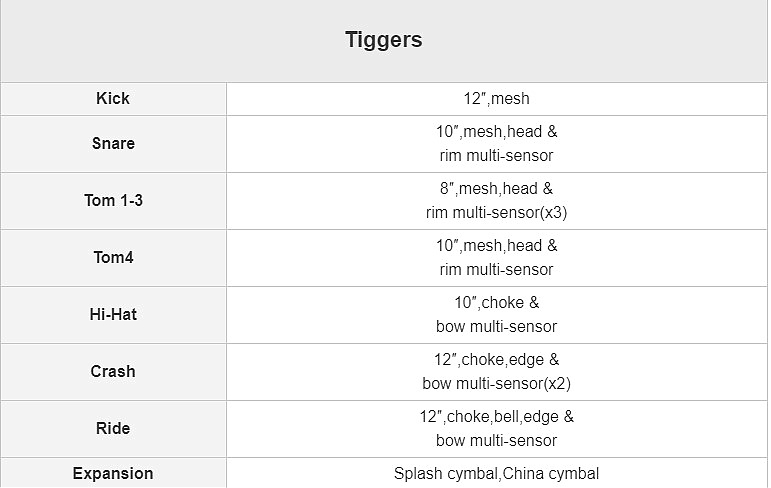The height and width of the screenshot is (488, 771).
Task: Select the 12″,mesh cell
Action: tap(496, 98)
